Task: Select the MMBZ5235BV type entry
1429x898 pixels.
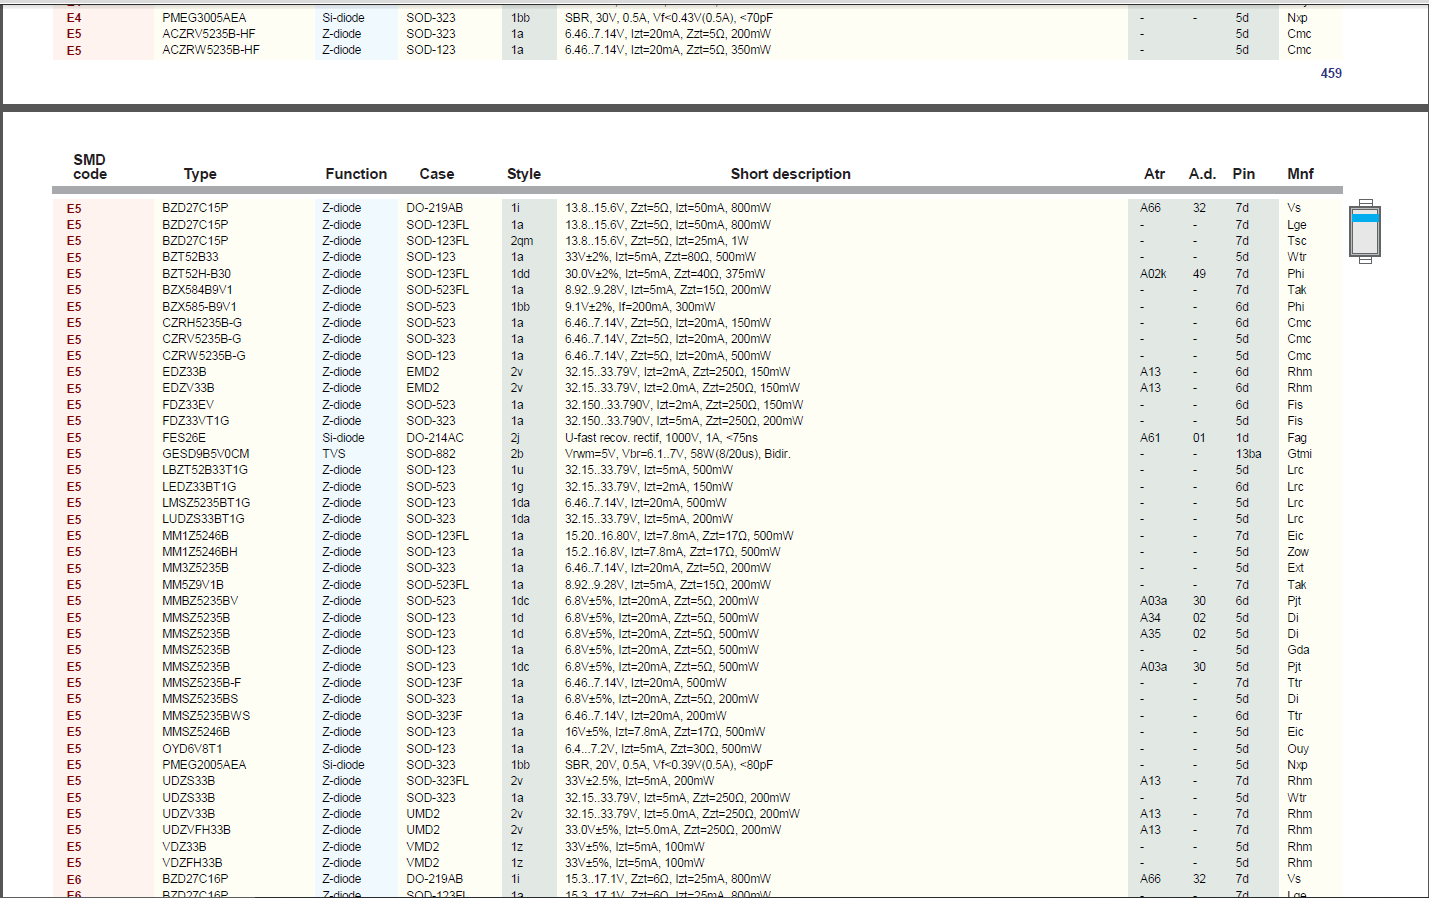Action: (x=200, y=601)
